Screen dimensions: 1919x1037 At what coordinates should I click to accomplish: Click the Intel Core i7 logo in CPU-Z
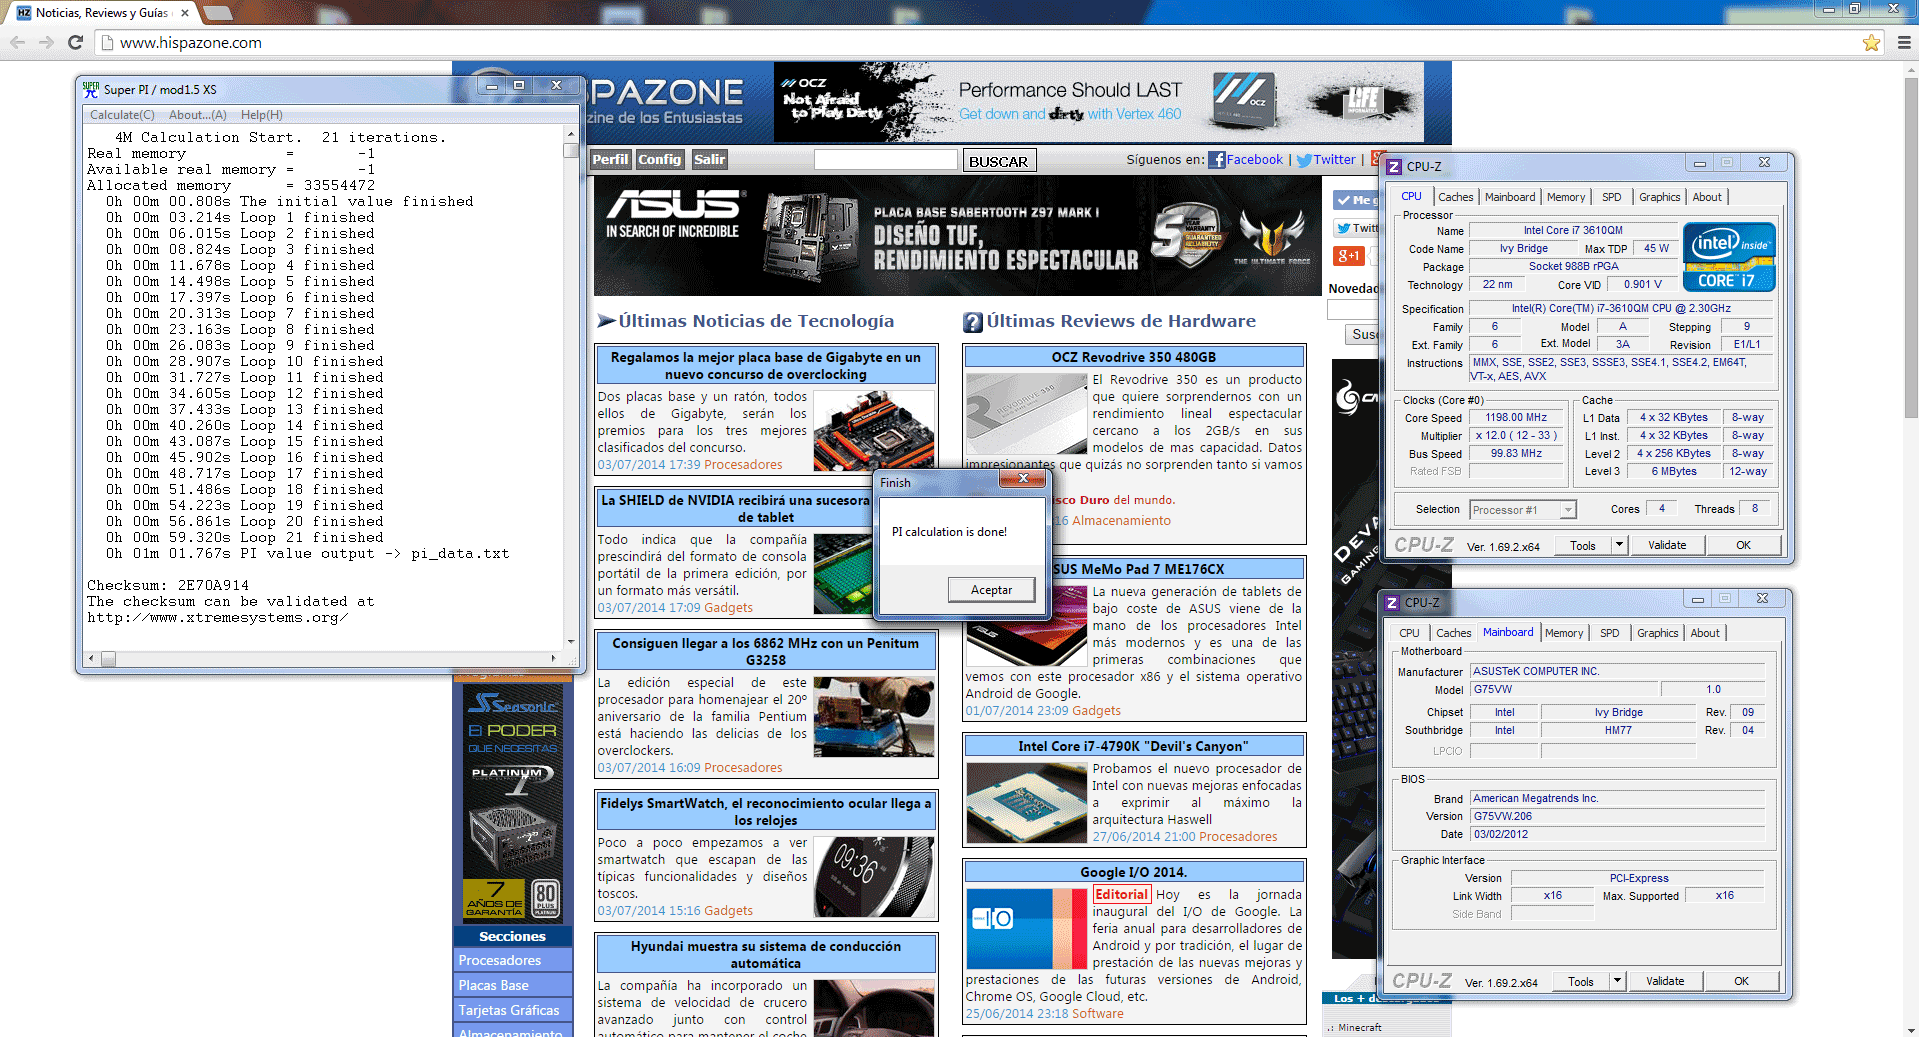1729,257
